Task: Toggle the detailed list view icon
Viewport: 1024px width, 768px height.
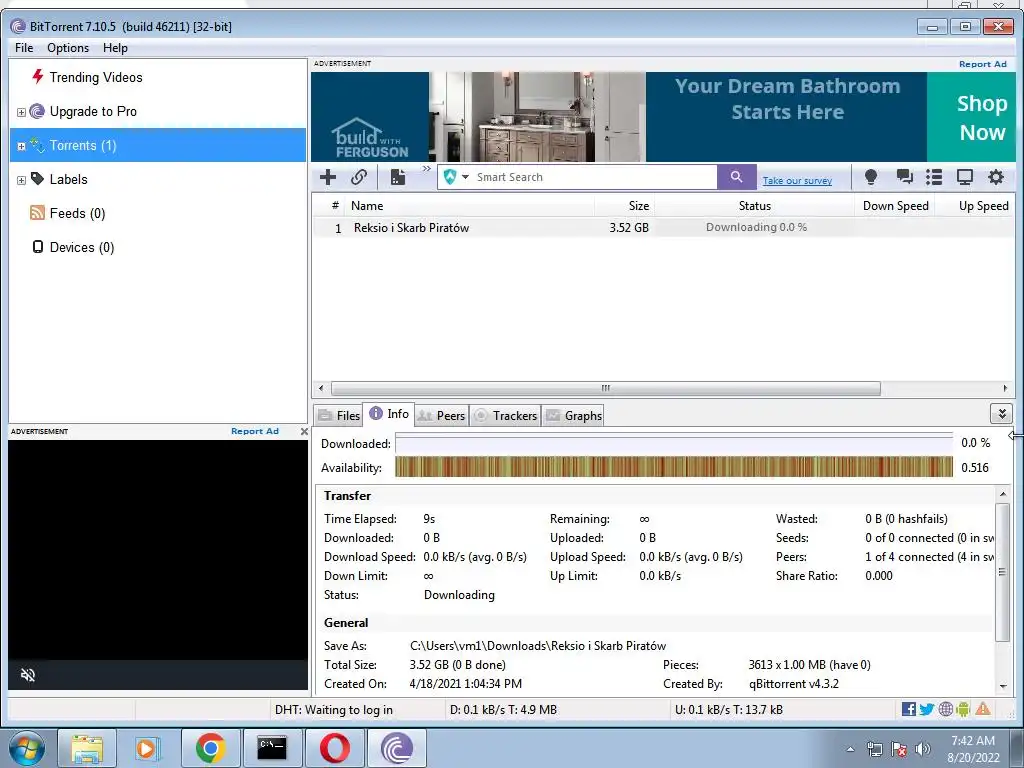Action: click(934, 177)
